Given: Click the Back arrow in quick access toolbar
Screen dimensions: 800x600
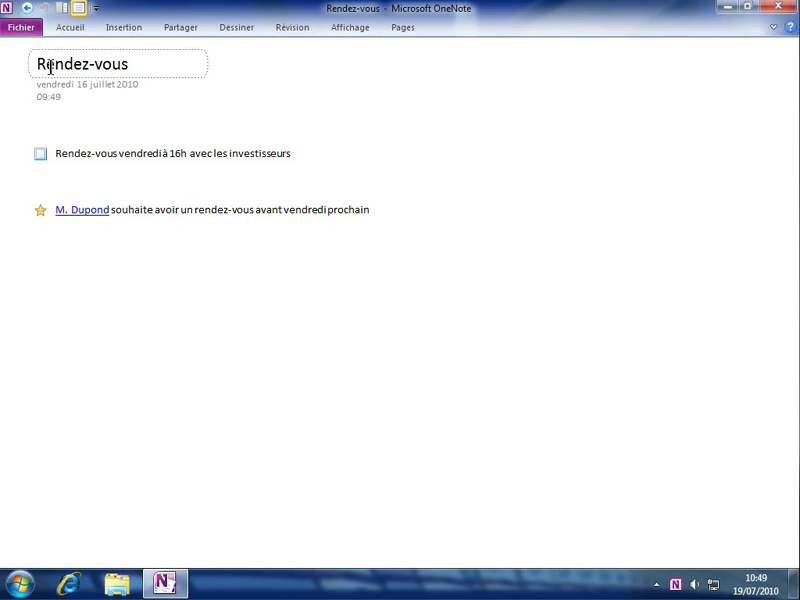Looking at the screenshot, I should [x=27, y=8].
